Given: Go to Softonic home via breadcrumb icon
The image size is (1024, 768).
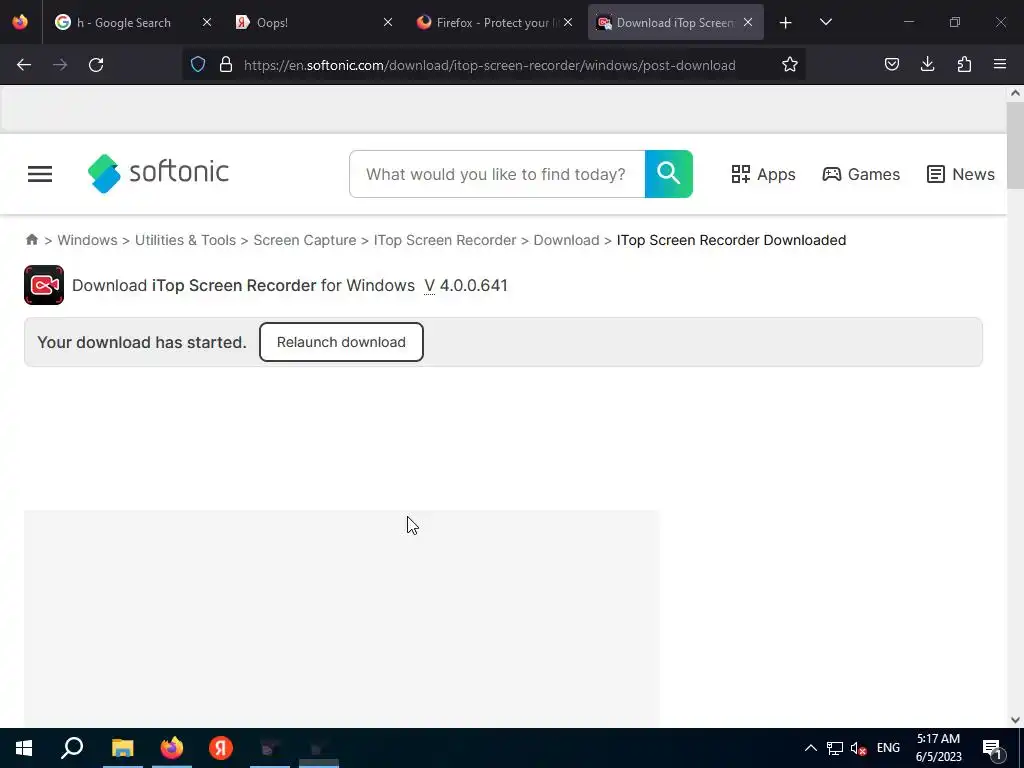Looking at the screenshot, I should coord(31,240).
